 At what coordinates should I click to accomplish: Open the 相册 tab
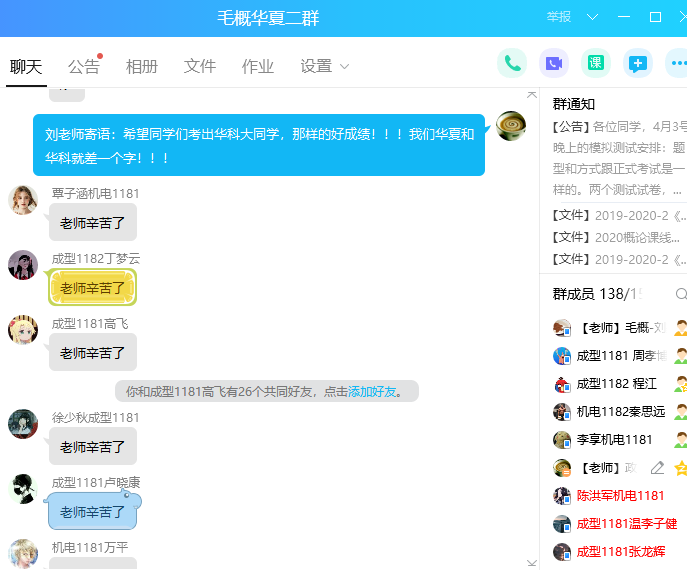(142, 67)
